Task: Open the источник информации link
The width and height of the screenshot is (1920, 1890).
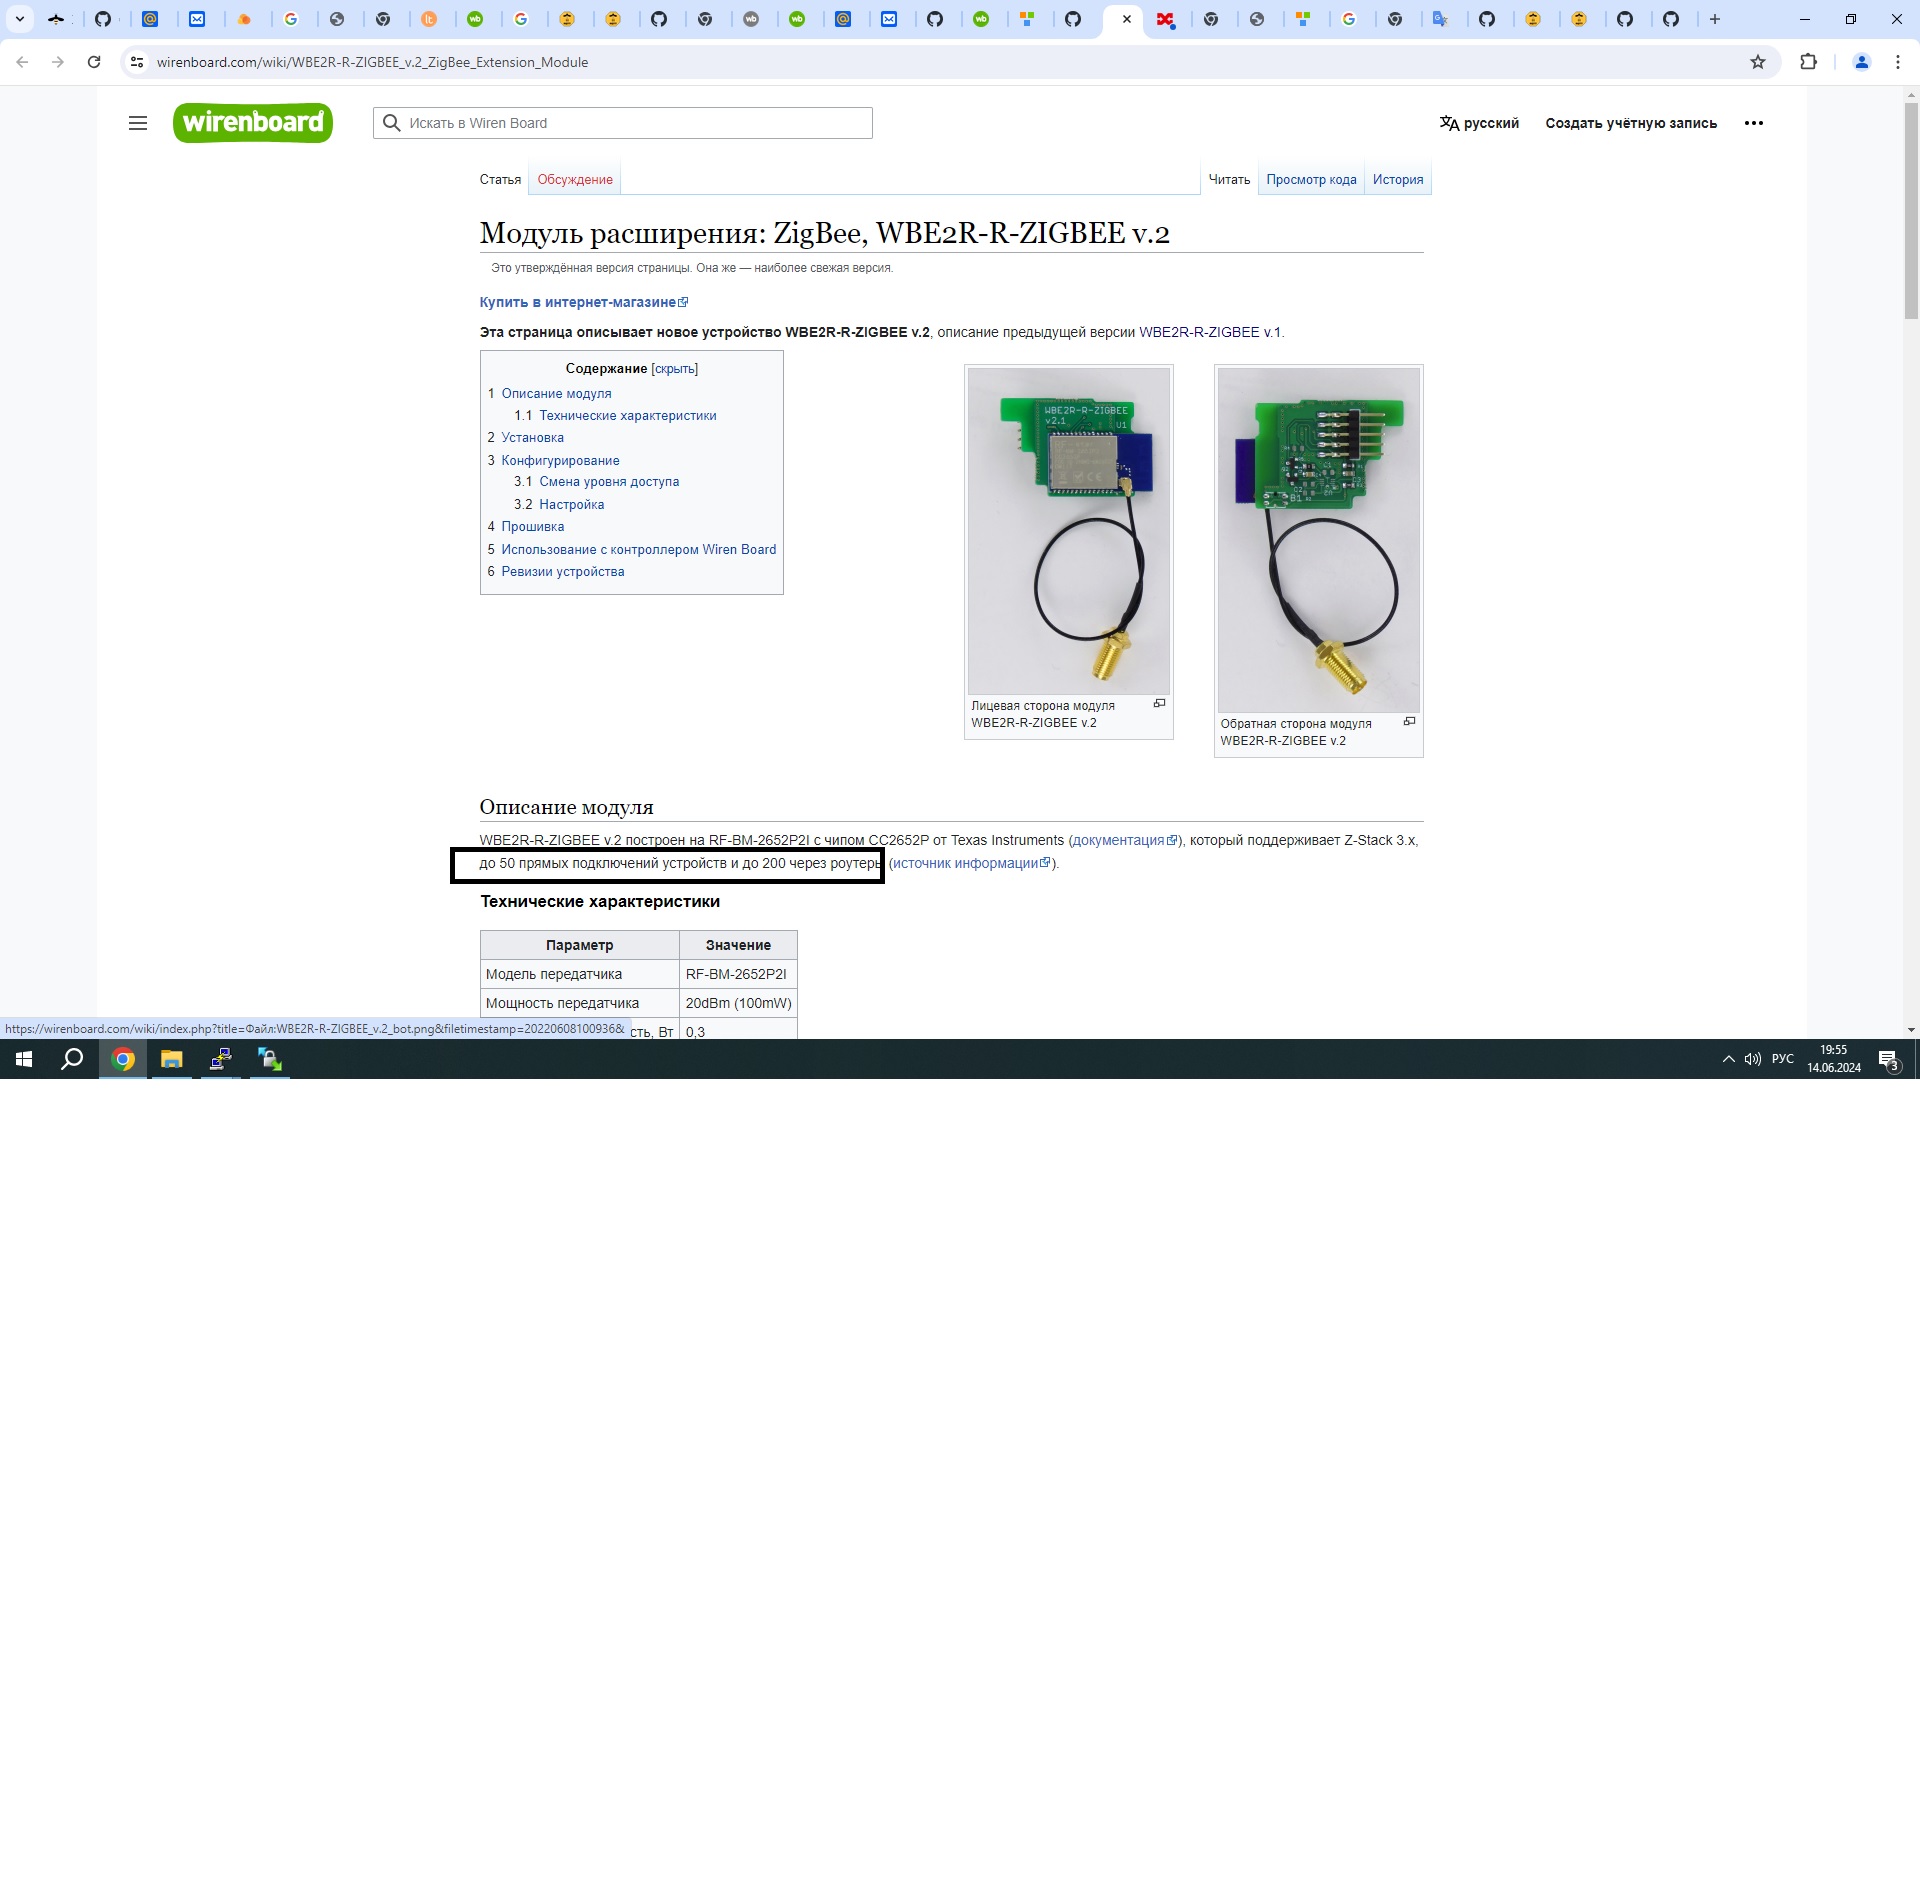Action: tap(971, 863)
